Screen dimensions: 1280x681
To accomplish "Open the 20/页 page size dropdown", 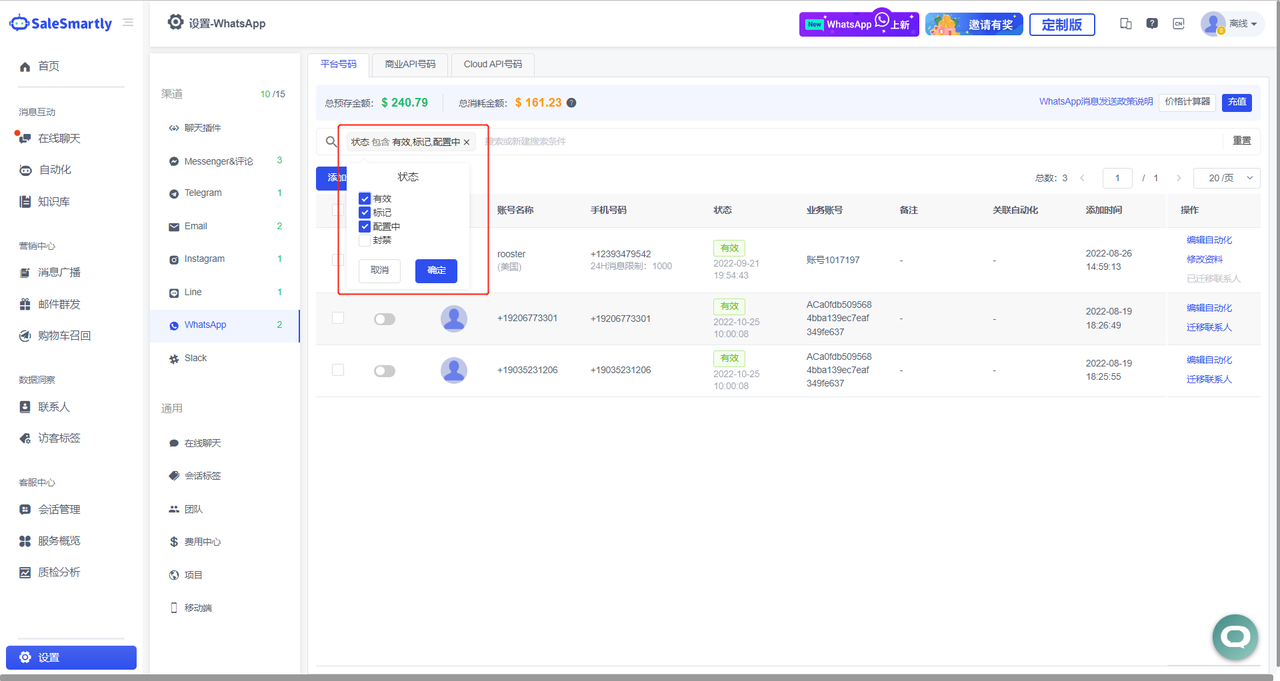I will (1226, 178).
